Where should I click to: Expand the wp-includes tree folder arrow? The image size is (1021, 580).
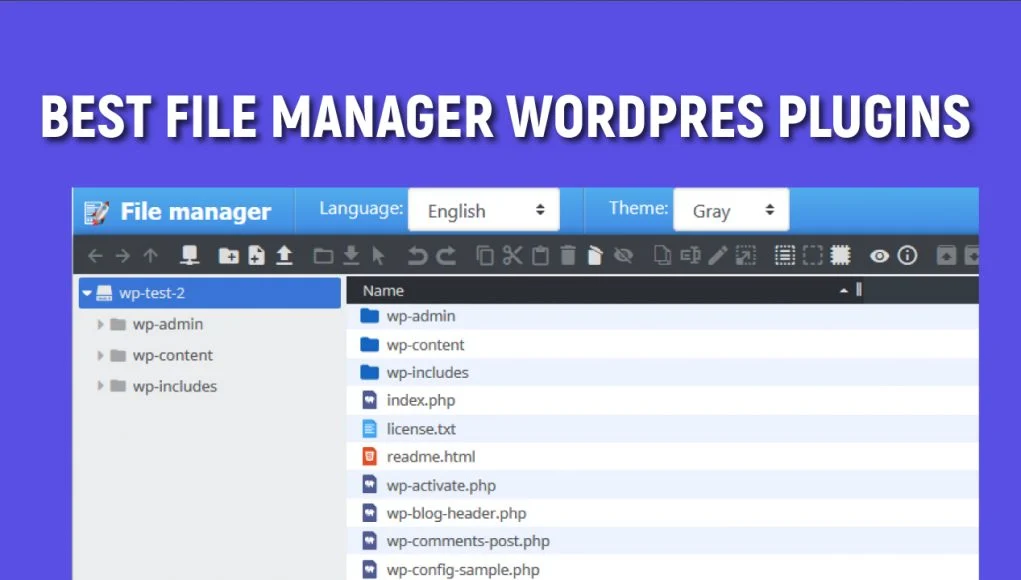tap(100, 386)
